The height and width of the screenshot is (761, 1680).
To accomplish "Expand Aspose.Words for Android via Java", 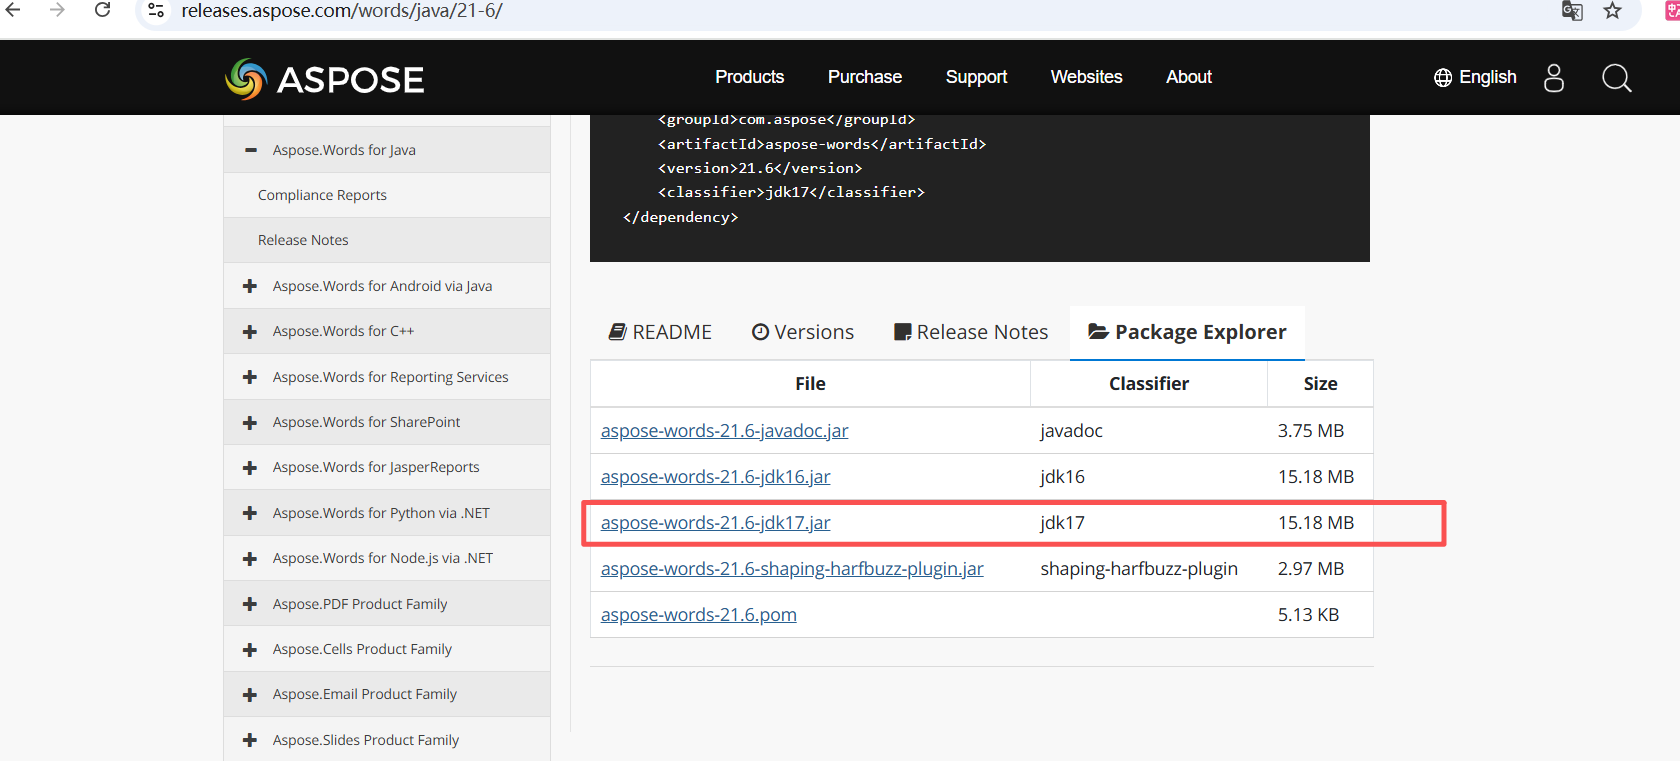I will [250, 286].
